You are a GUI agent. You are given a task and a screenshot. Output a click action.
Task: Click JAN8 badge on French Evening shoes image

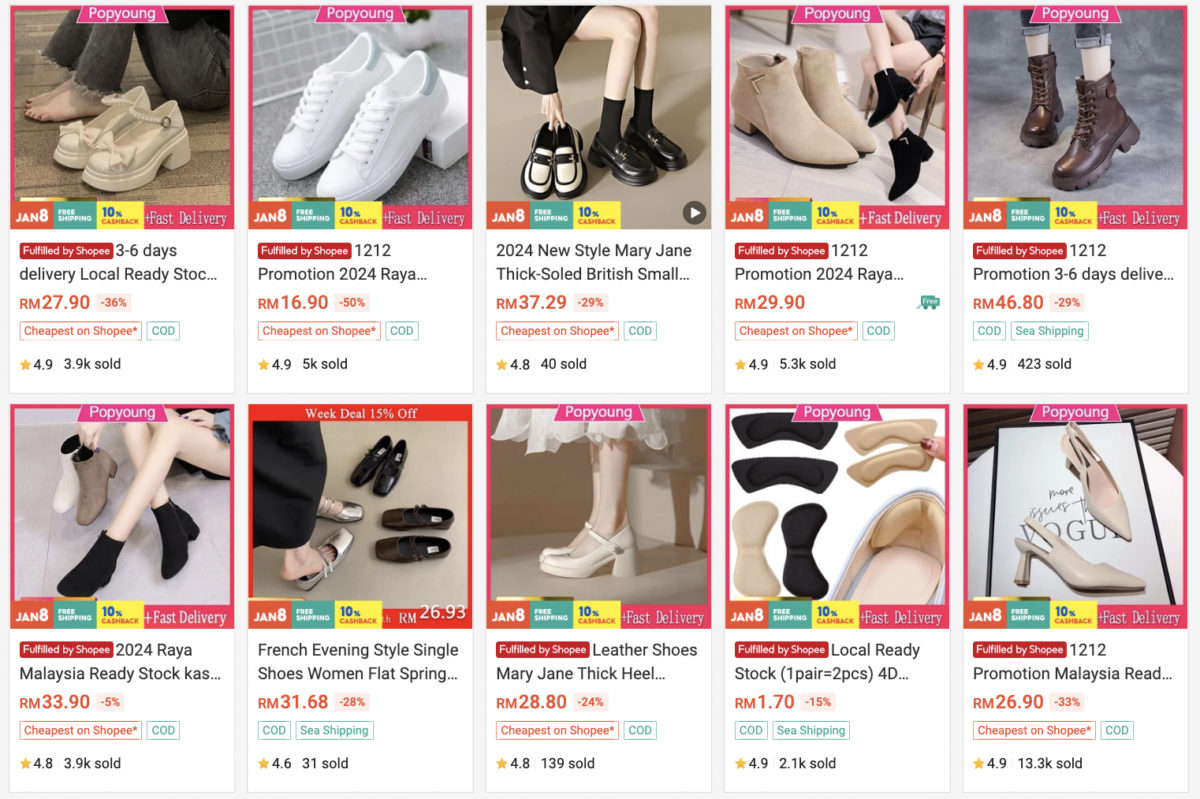tap(269, 614)
